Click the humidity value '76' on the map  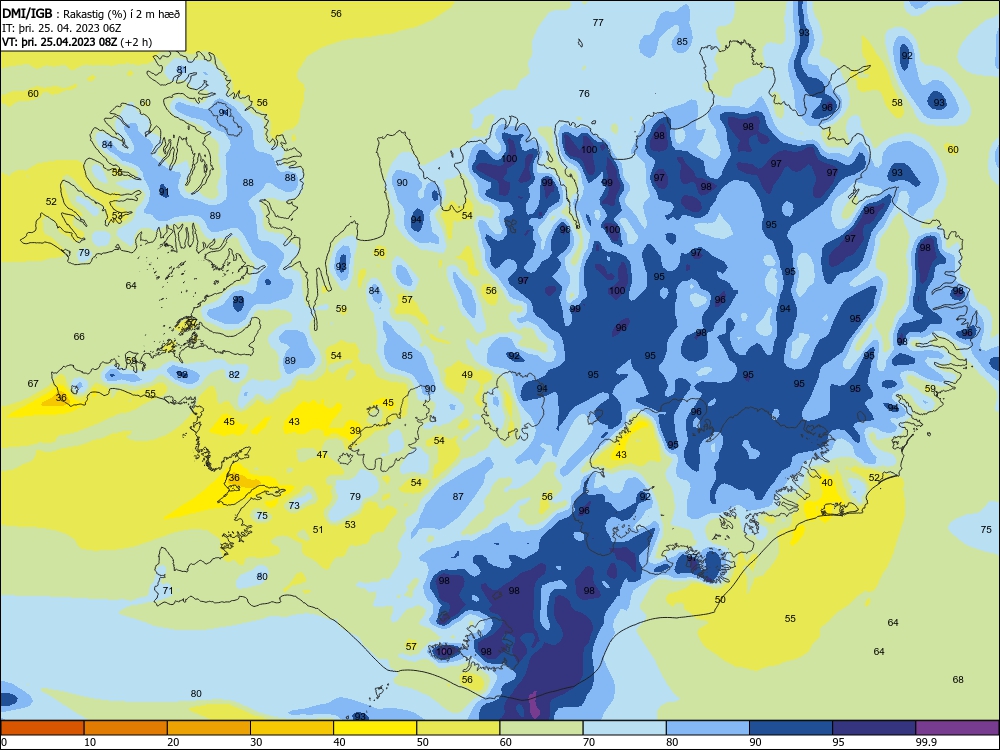(x=584, y=94)
